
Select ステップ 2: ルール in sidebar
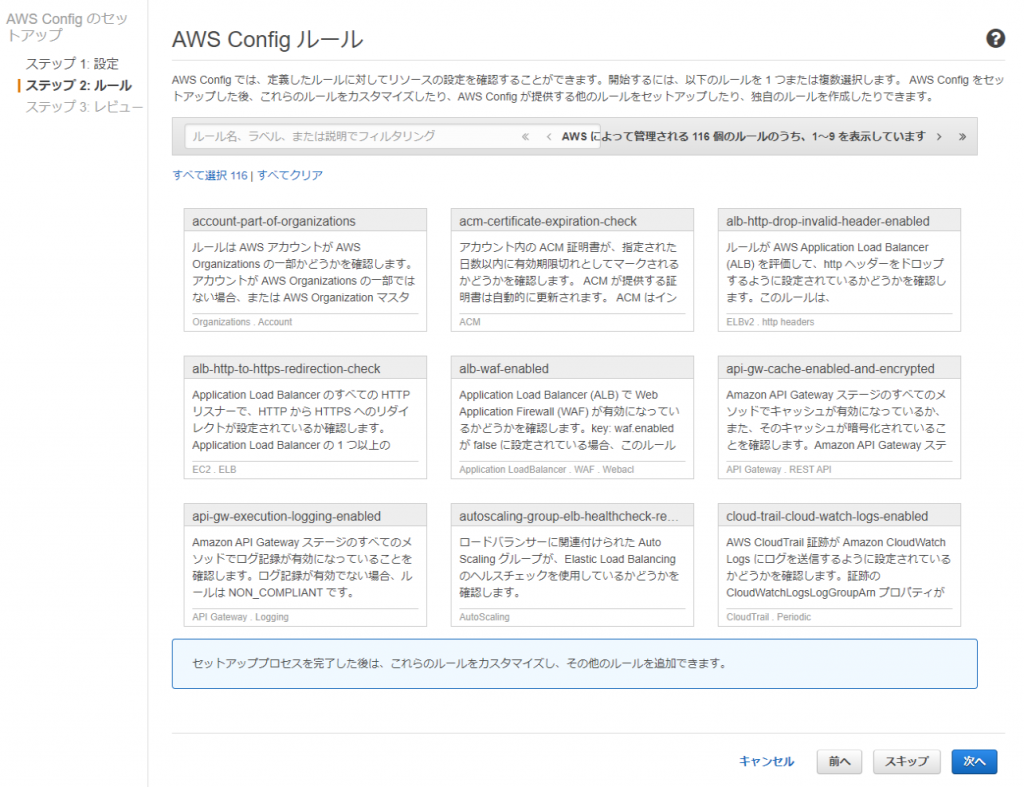click(x=78, y=86)
